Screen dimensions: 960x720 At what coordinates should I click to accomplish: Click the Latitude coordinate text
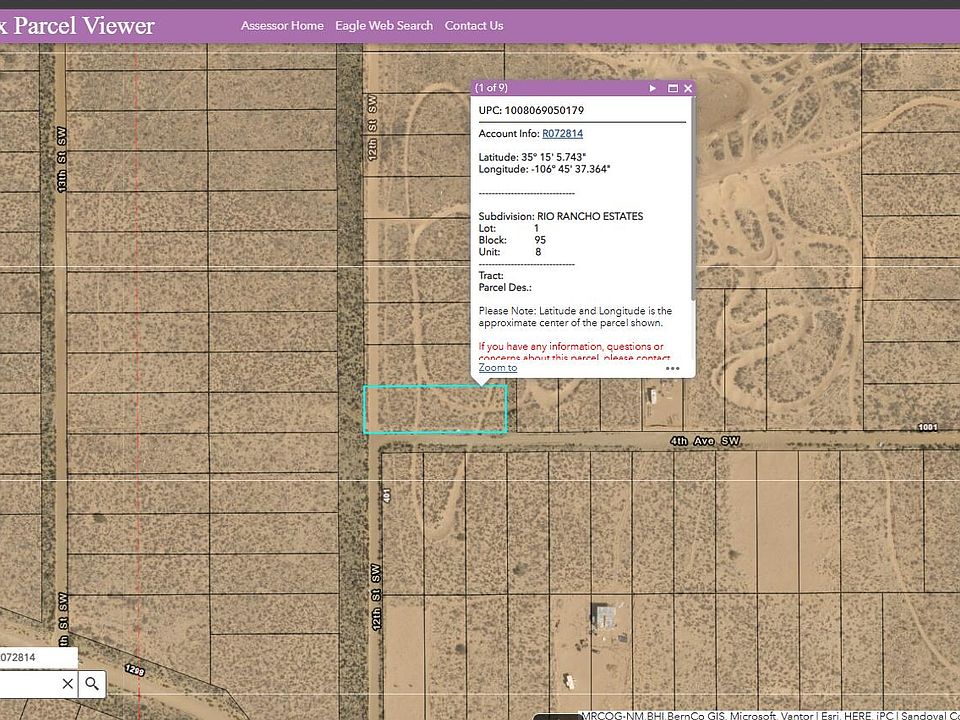click(x=532, y=157)
